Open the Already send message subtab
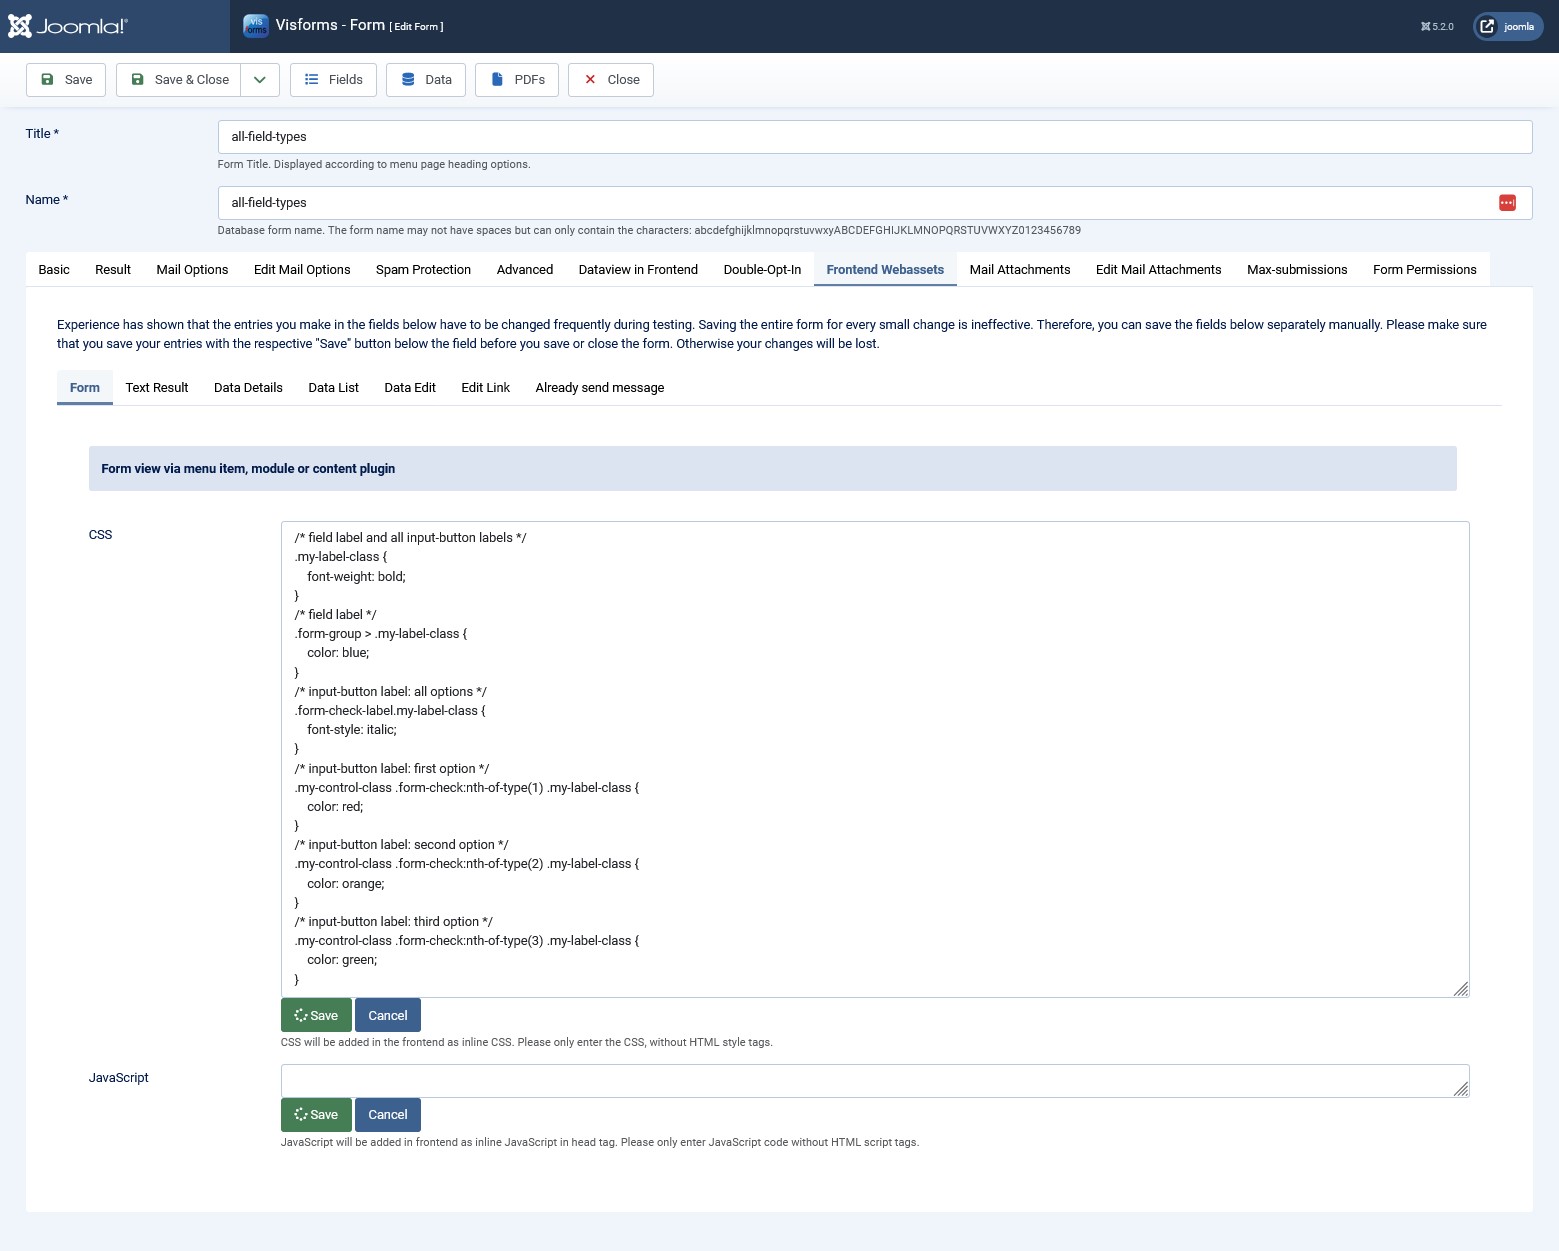Screen dimensions: 1559x1251 tap(599, 387)
